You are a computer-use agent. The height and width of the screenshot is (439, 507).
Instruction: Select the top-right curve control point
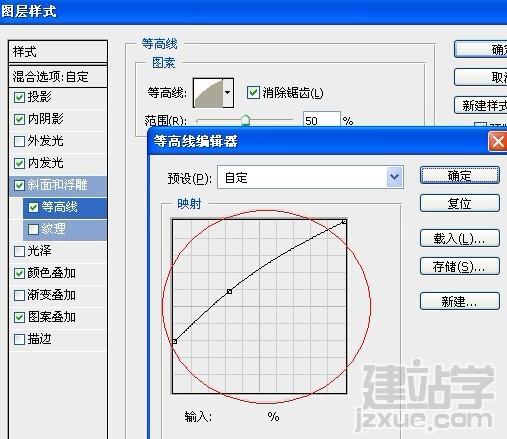344,222
